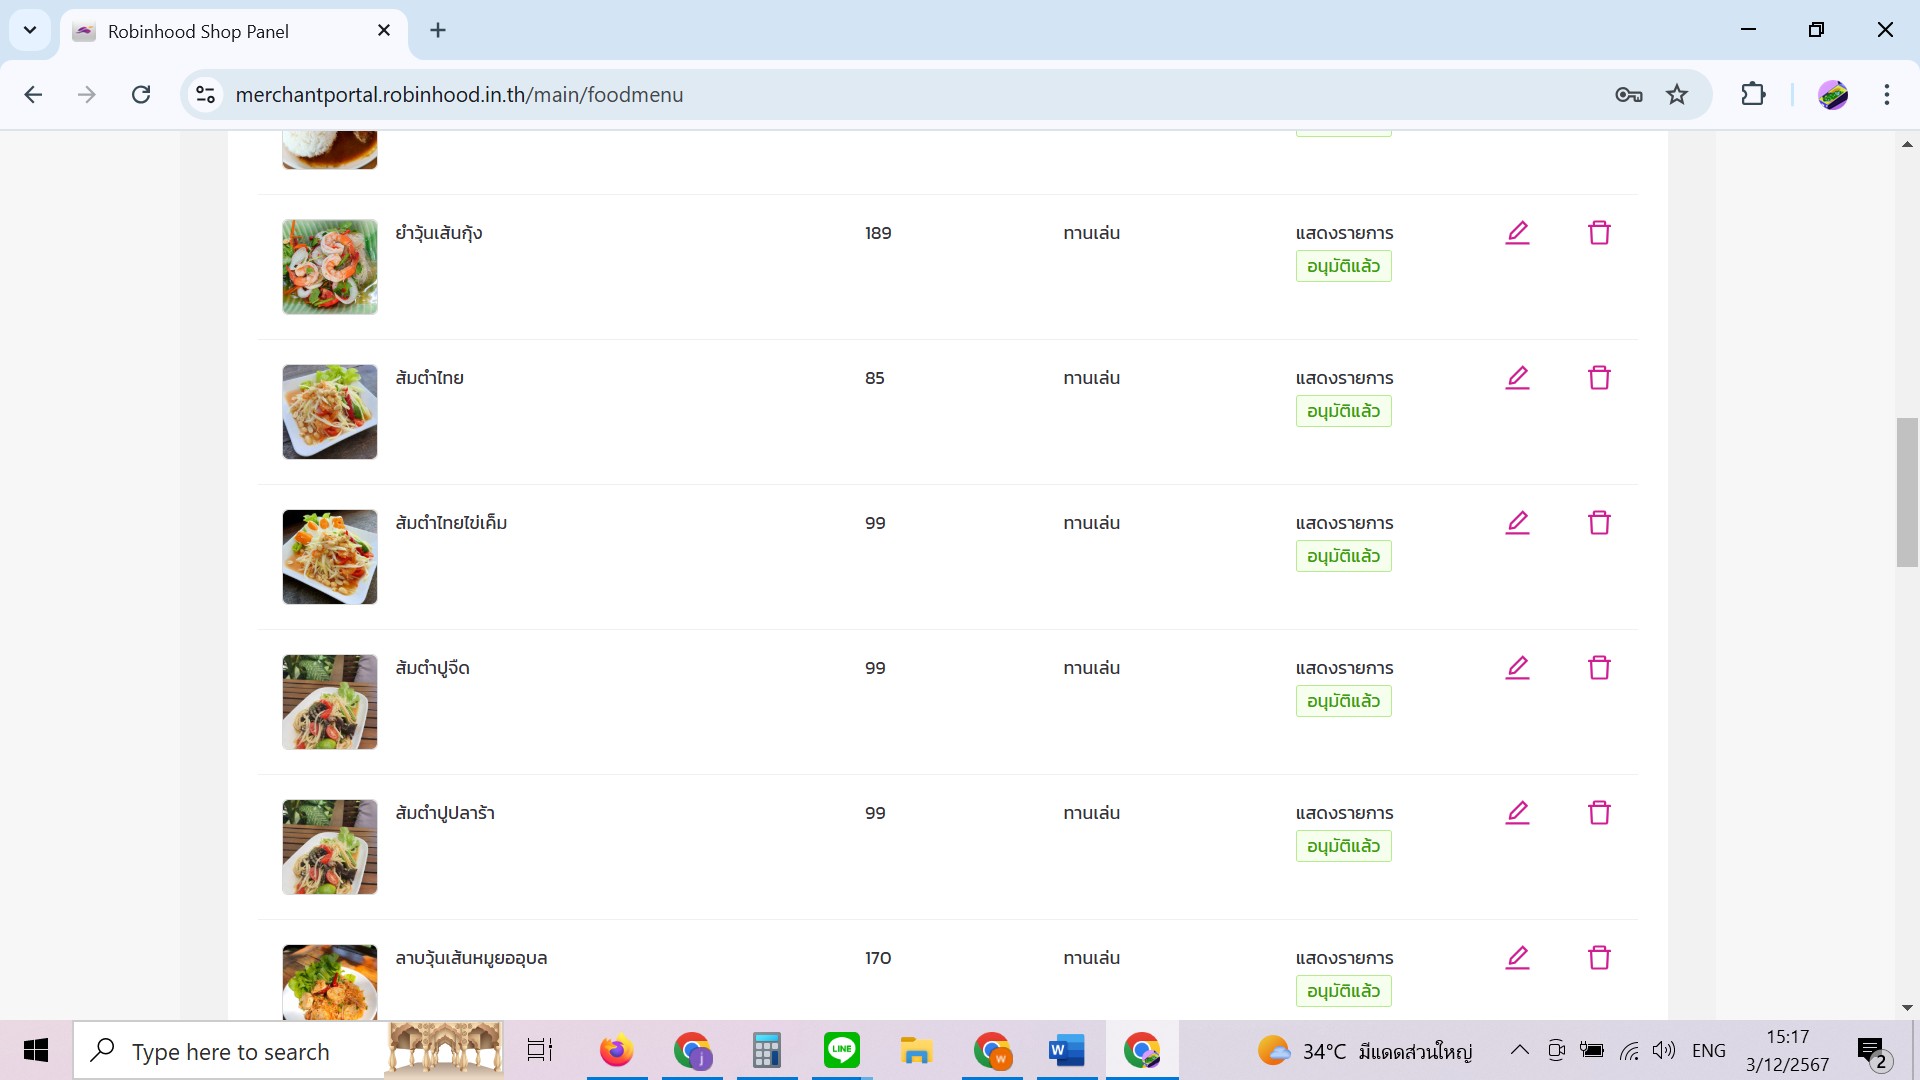Click อนุมัติแล้ว badge for ส้มตำปูจืด
The image size is (1920, 1080).
[x=1343, y=701]
